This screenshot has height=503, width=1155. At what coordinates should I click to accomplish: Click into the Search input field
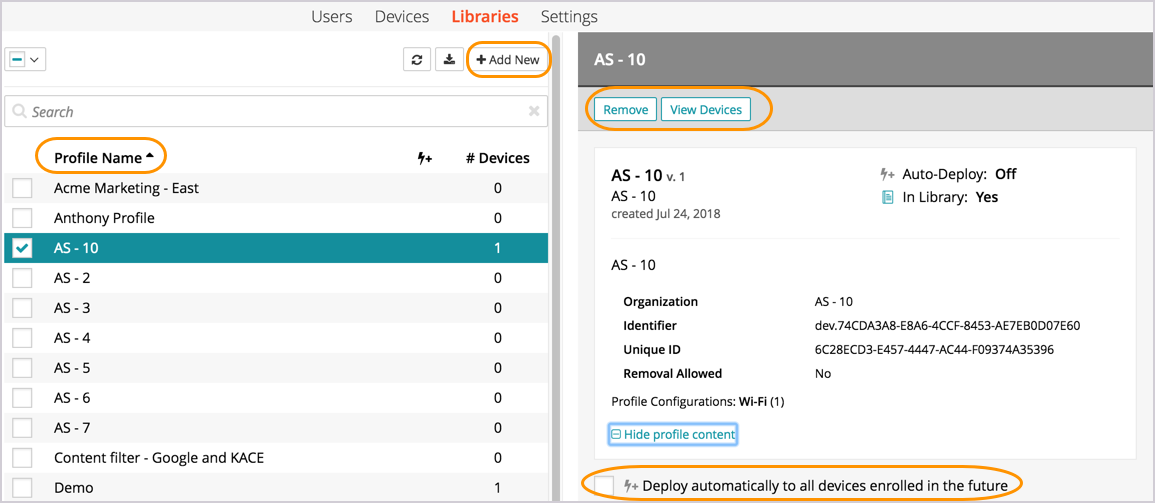click(270, 112)
